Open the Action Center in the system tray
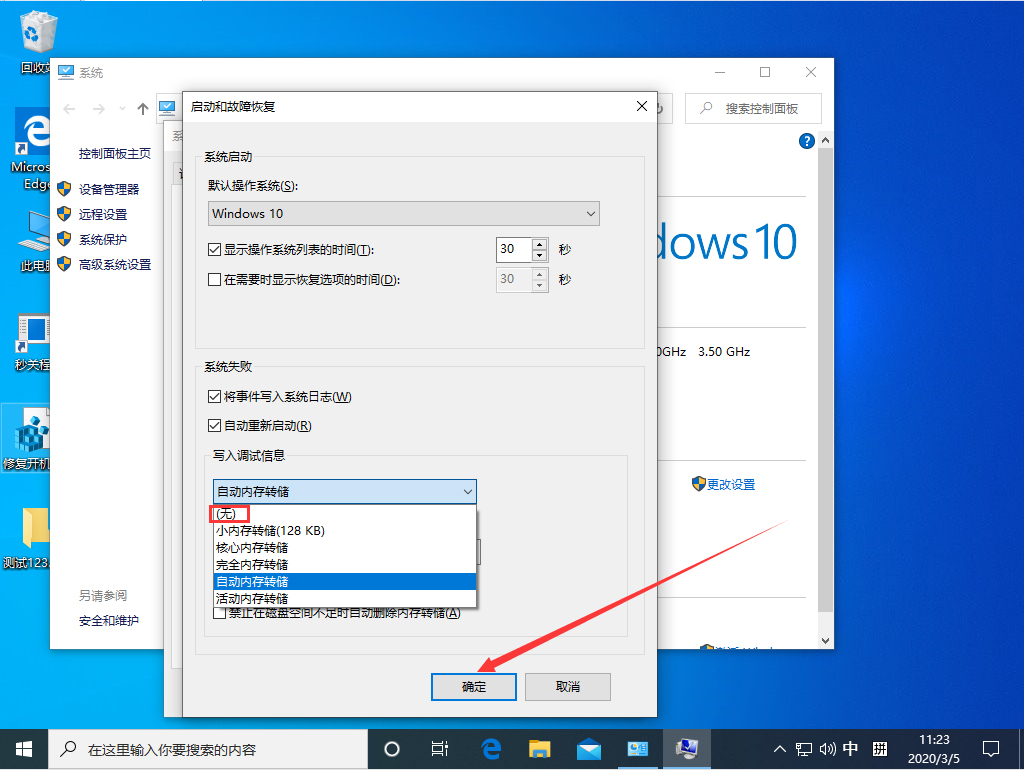Image resolution: width=1024 pixels, height=770 pixels. click(991, 748)
